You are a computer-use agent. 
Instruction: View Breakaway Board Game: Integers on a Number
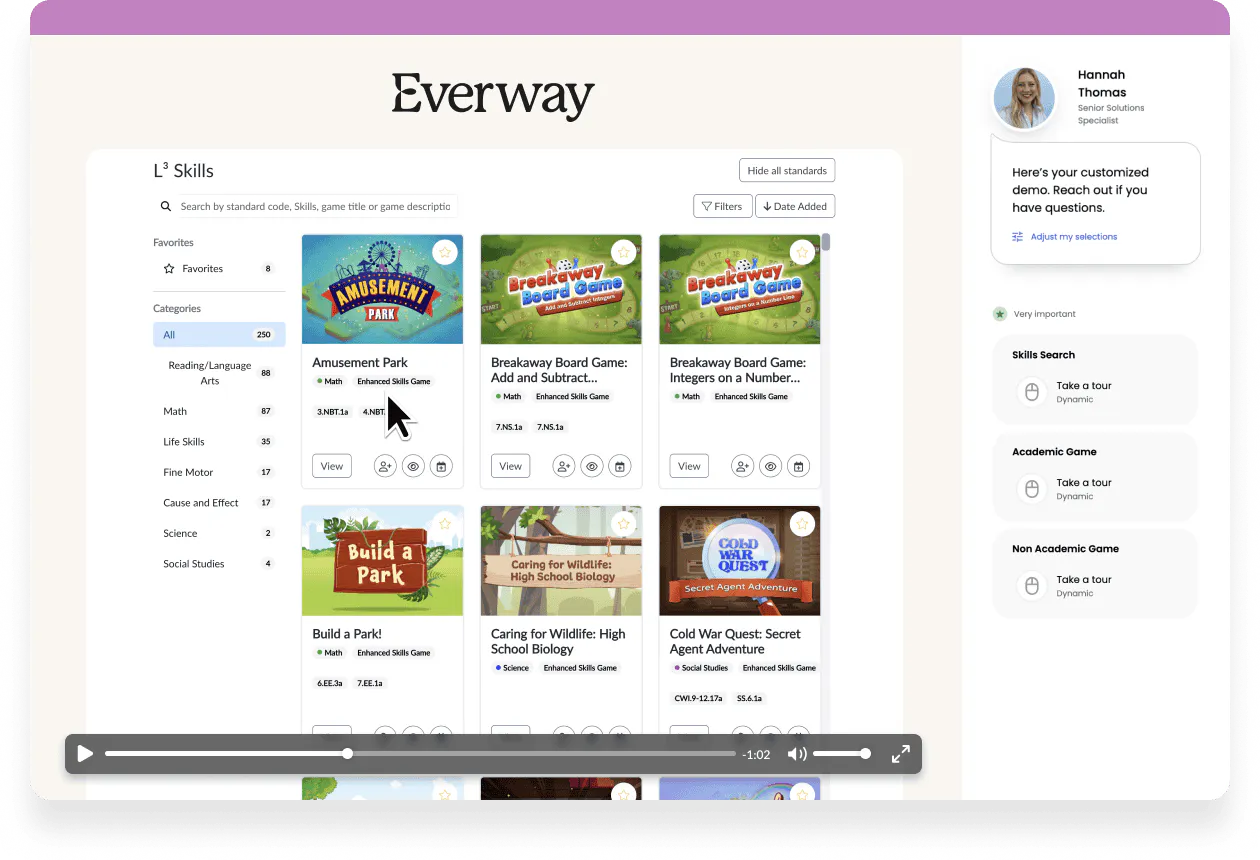tap(689, 466)
